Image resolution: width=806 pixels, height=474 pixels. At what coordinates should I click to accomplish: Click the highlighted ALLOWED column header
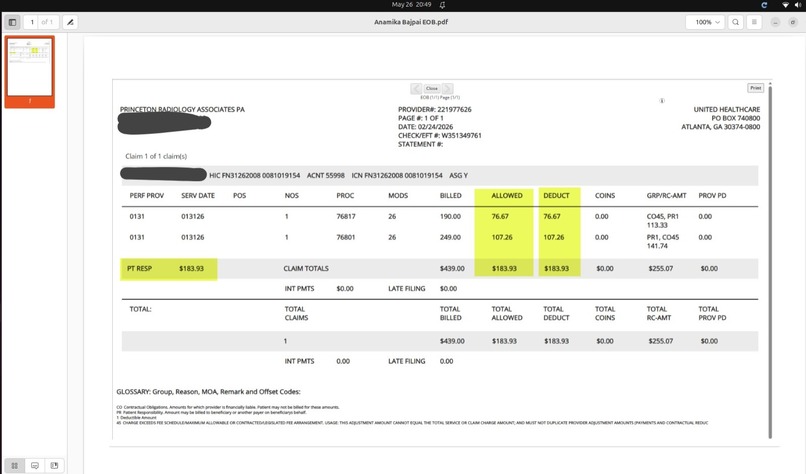[x=507, y=196]
